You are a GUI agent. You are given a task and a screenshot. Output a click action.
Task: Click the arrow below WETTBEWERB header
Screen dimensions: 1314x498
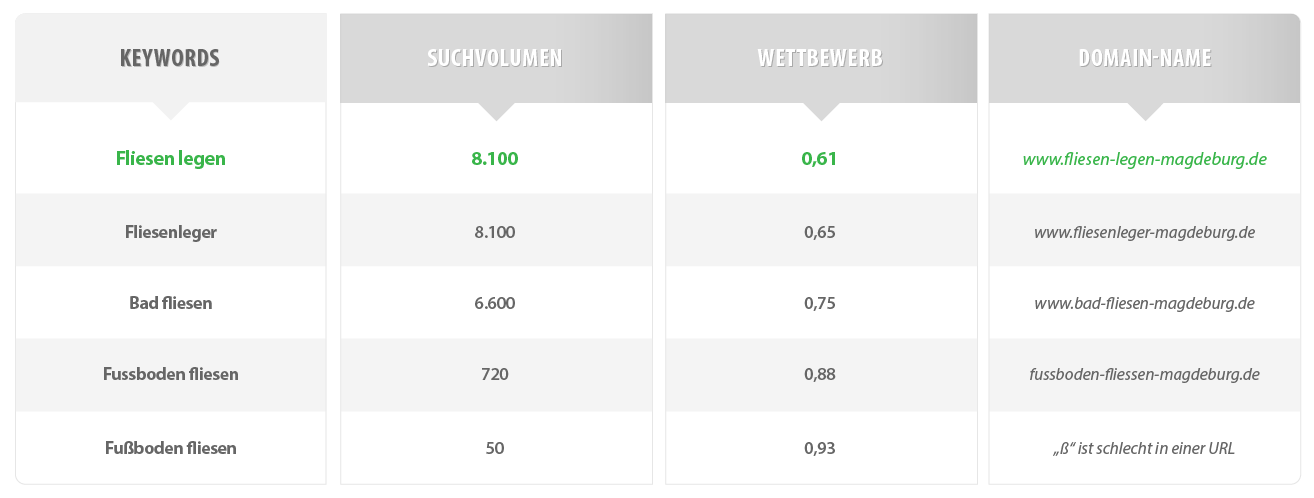click(x=820, y=111)
